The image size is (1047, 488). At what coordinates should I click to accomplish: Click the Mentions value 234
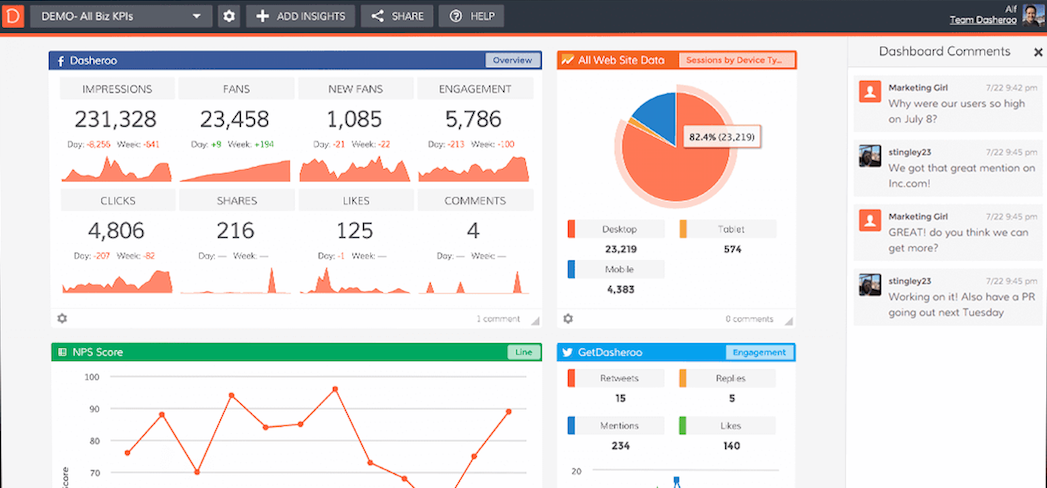tap(620, 446)
